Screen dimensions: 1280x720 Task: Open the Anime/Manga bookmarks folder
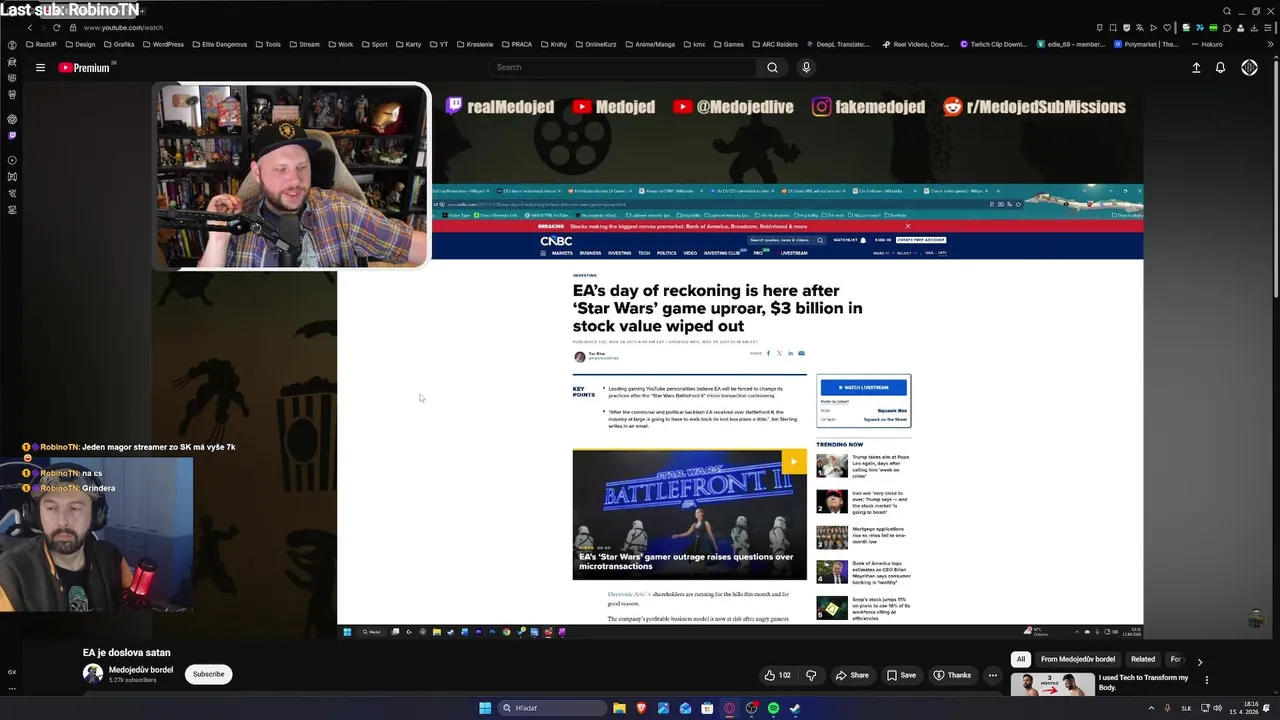651,44
